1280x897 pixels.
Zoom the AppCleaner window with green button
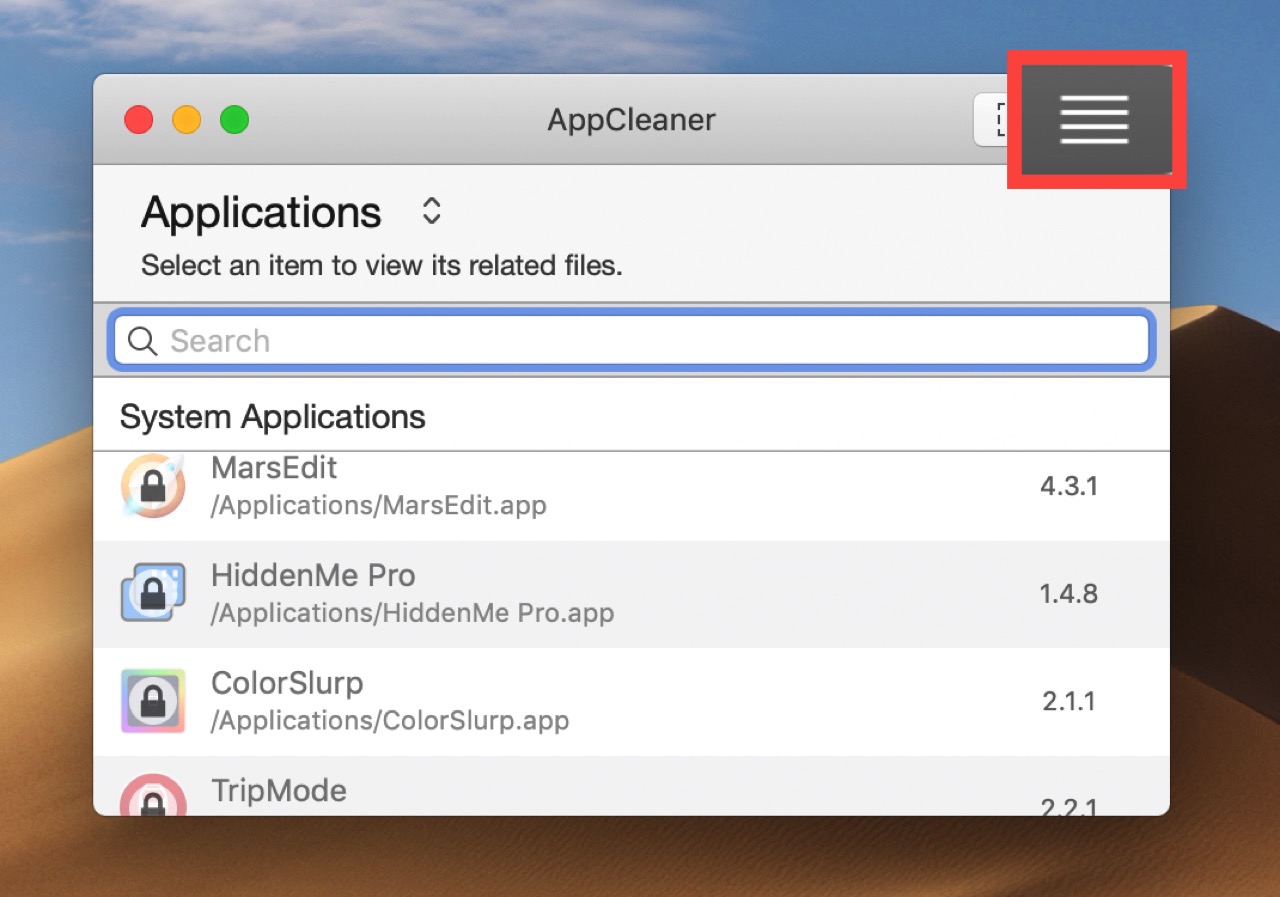[x=235, y=120]
